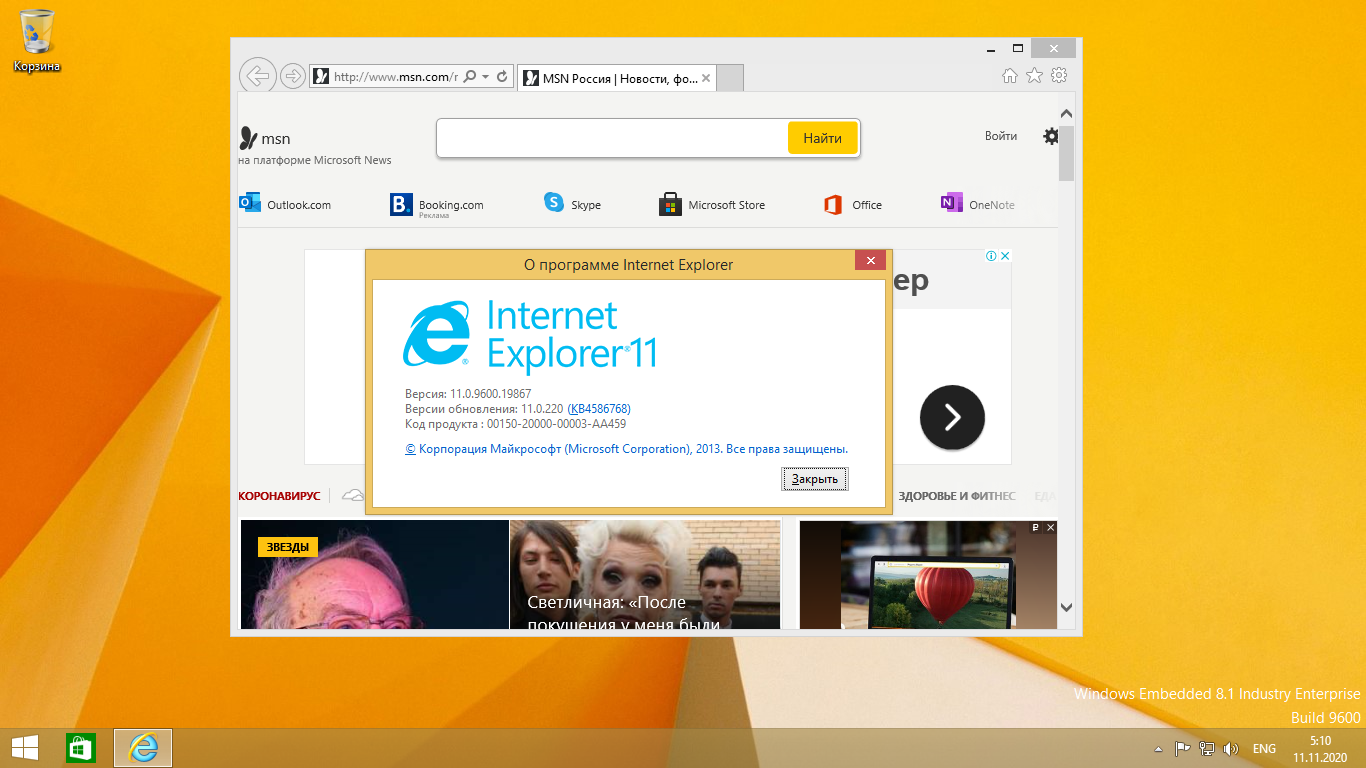Click the ENG language indicator
Image resolution: width=1366 pixels, height=768 pixels.
(1264, 749)
